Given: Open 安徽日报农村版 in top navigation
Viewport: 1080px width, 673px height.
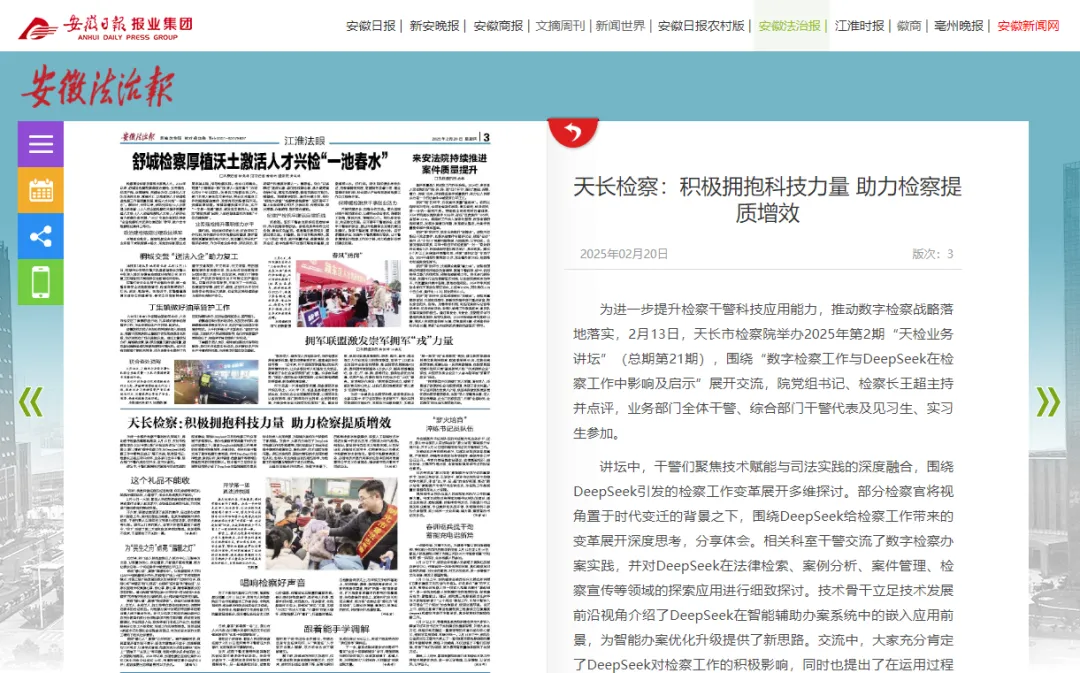Looking at the screenshot, I should click(701, 26).
